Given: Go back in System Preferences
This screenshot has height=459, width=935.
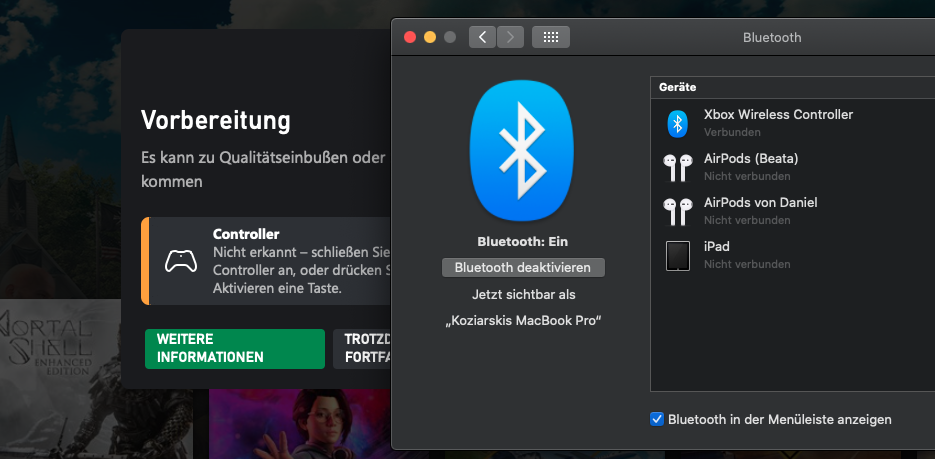Looking at the screenshot, I should [482, 37].
